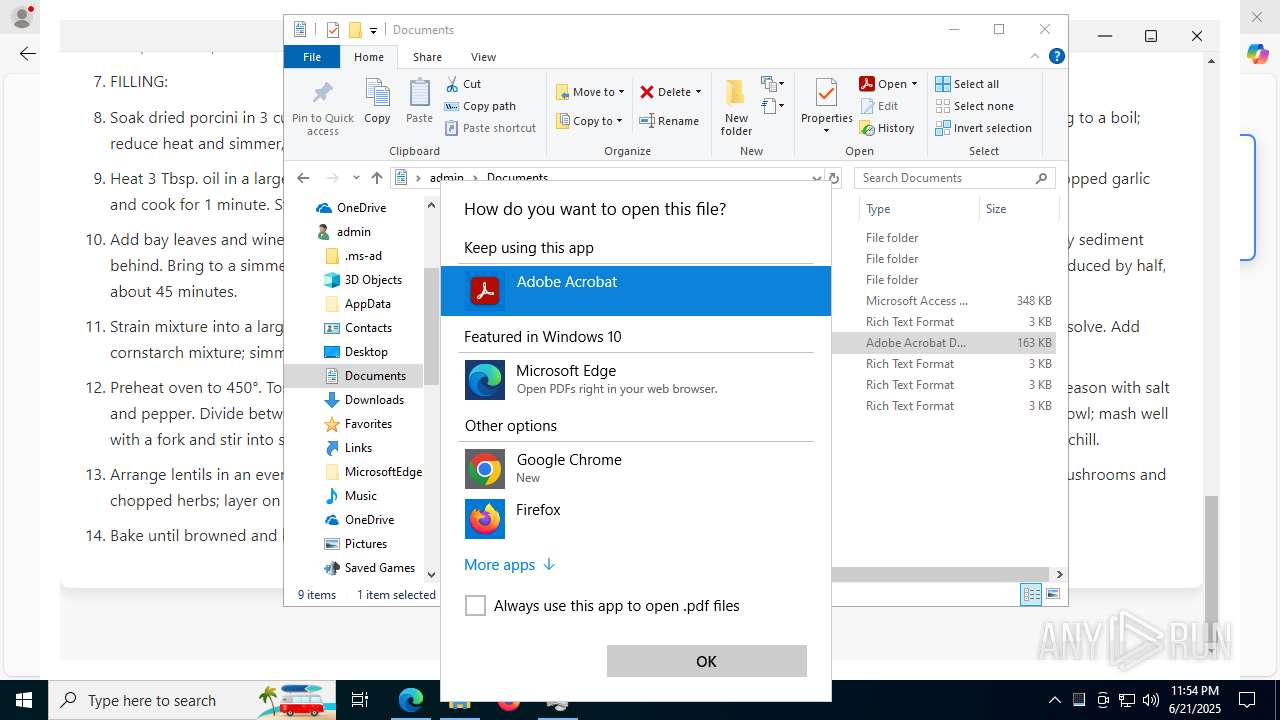The image size is (1280, 720).
Task: Click the Copilot icon in background window
Action: tap(1257, 54)
